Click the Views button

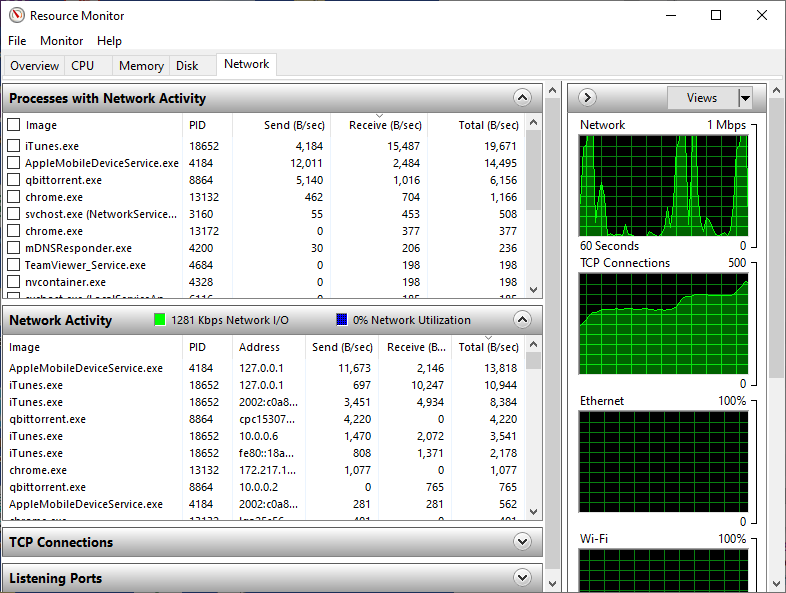pyautogui.click(x=702, y=98)
